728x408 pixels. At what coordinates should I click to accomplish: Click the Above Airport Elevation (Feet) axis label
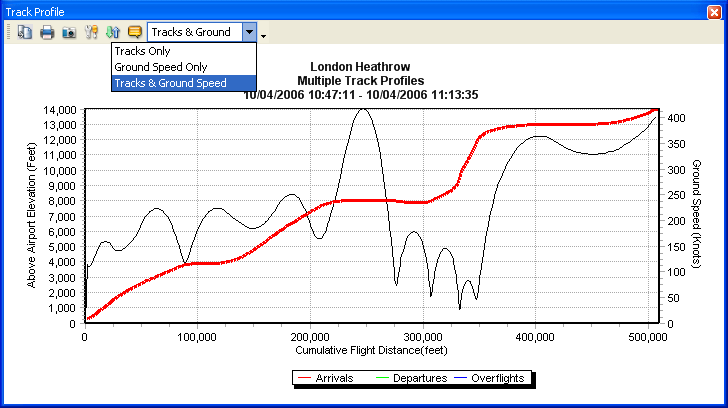[x=31, y=215]
